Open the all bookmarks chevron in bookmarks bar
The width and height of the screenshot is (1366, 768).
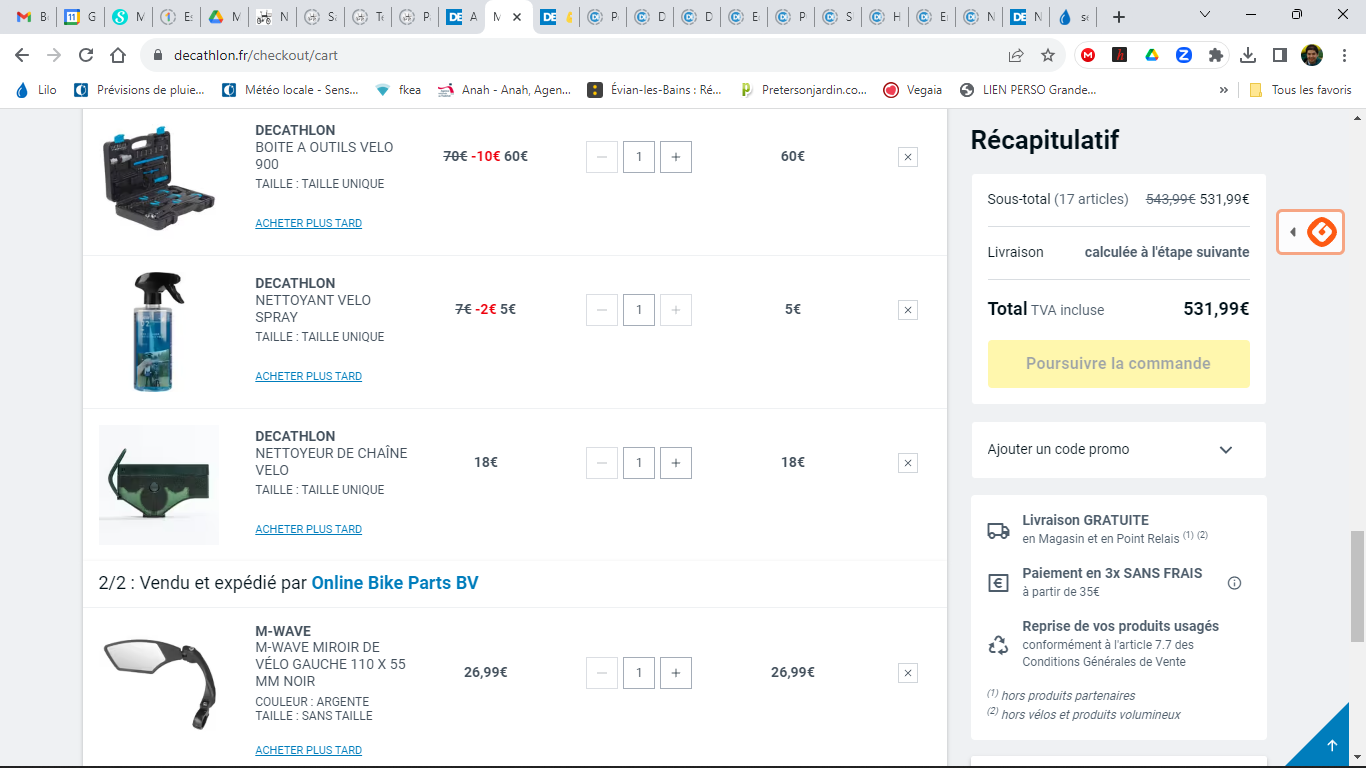pos(1223,90)
